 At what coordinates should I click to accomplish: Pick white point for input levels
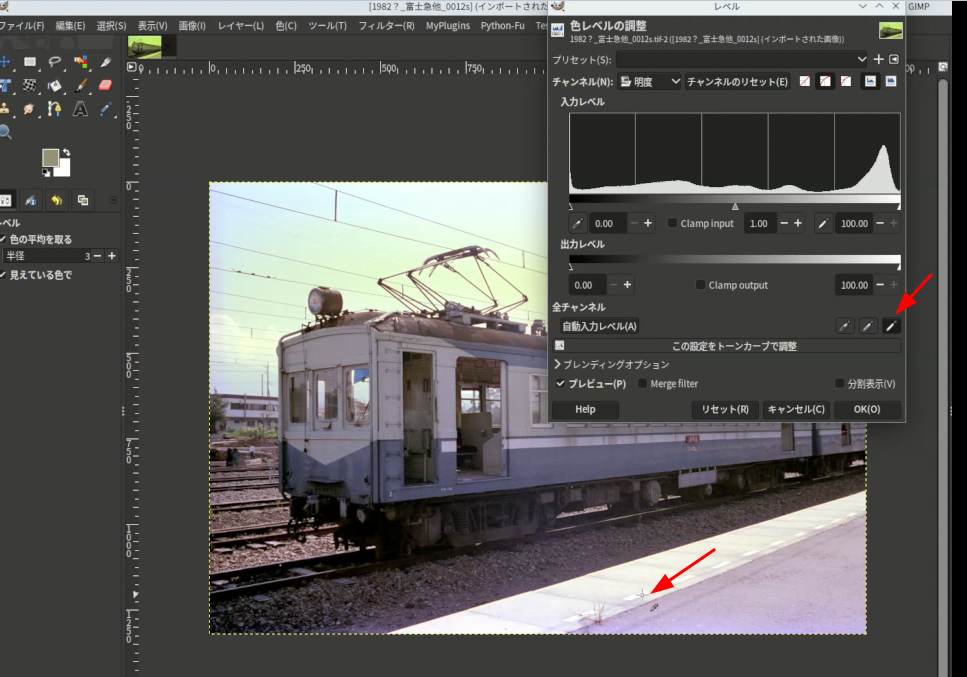823,223
